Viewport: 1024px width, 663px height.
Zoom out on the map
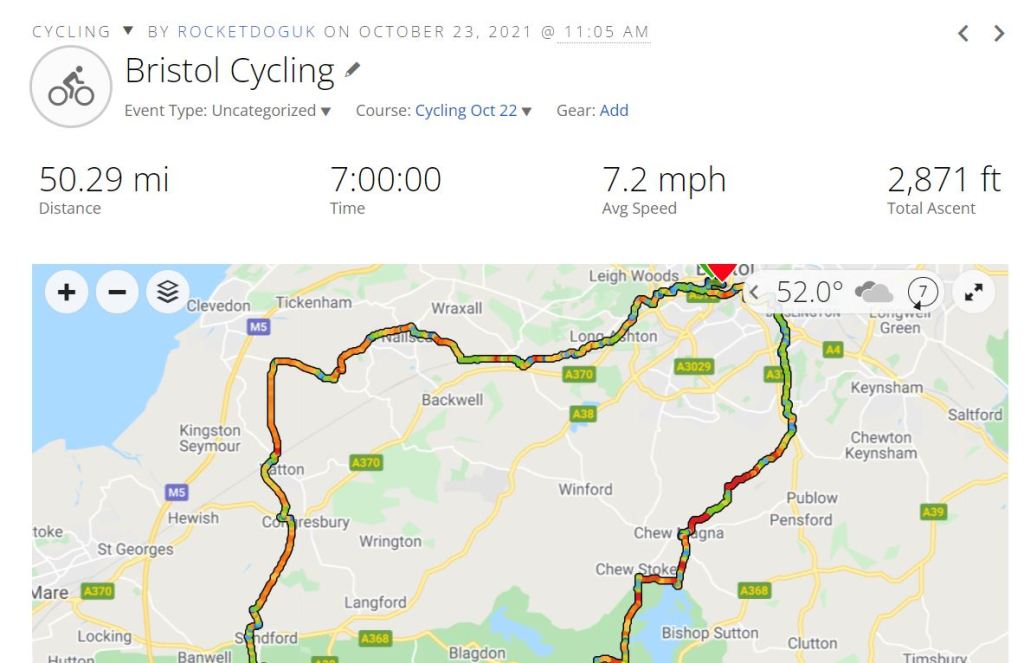(x=117, y=292)
